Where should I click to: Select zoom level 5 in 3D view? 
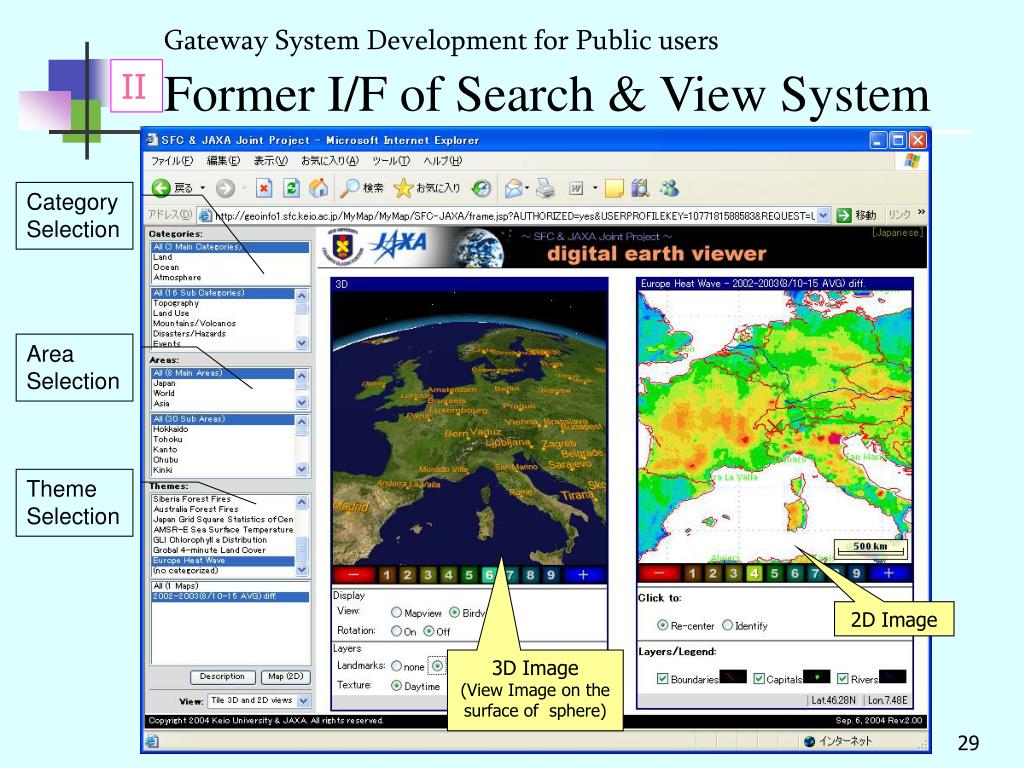point(468,575)
